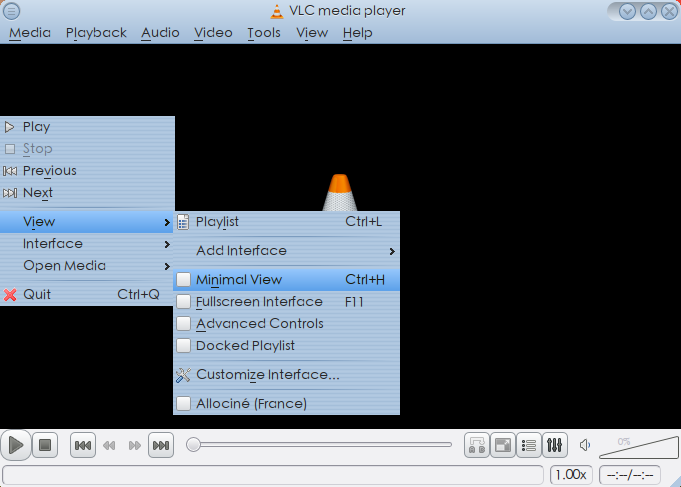
Task: Mute audio with the speaker icon
Action: tap(585, 445)
